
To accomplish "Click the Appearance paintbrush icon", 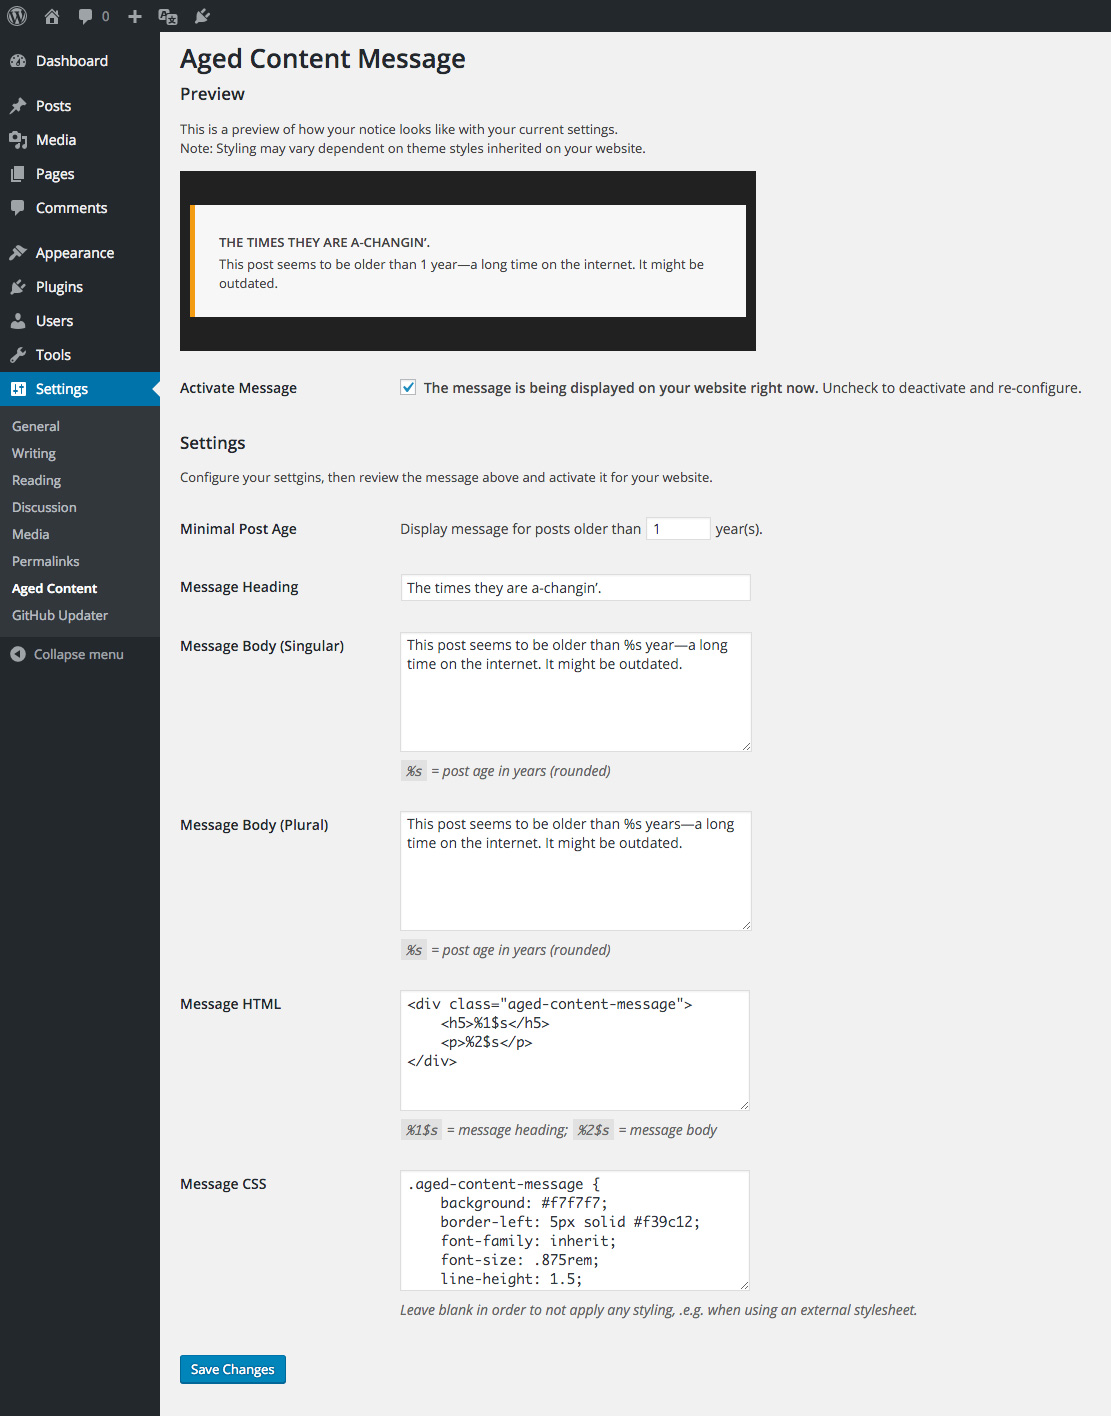I will coord(18,253).
